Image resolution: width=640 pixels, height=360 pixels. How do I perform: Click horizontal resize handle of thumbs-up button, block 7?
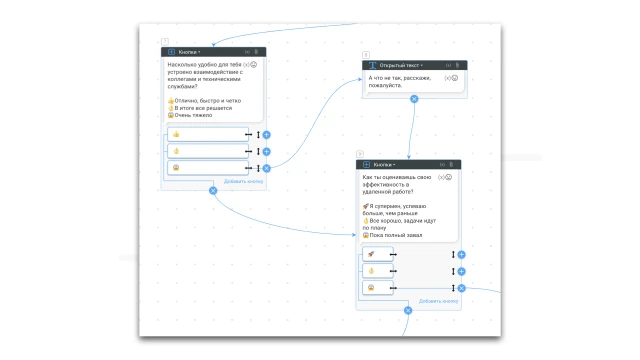pos(248,134)
